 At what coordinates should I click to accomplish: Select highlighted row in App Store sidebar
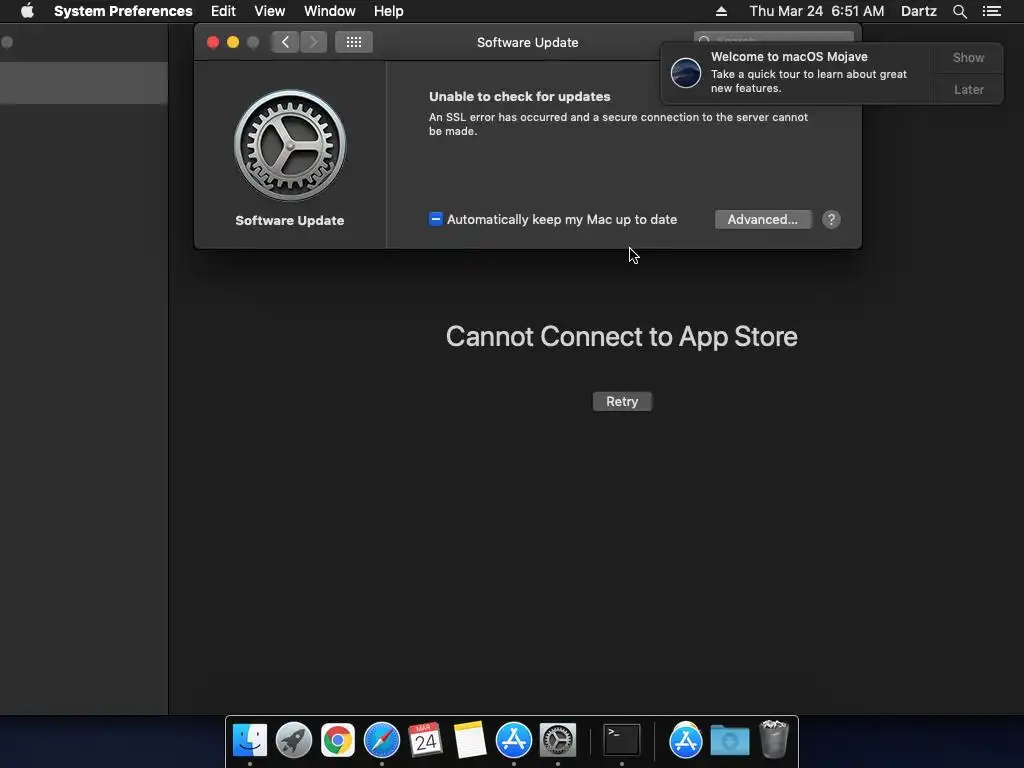pos(84,83)
